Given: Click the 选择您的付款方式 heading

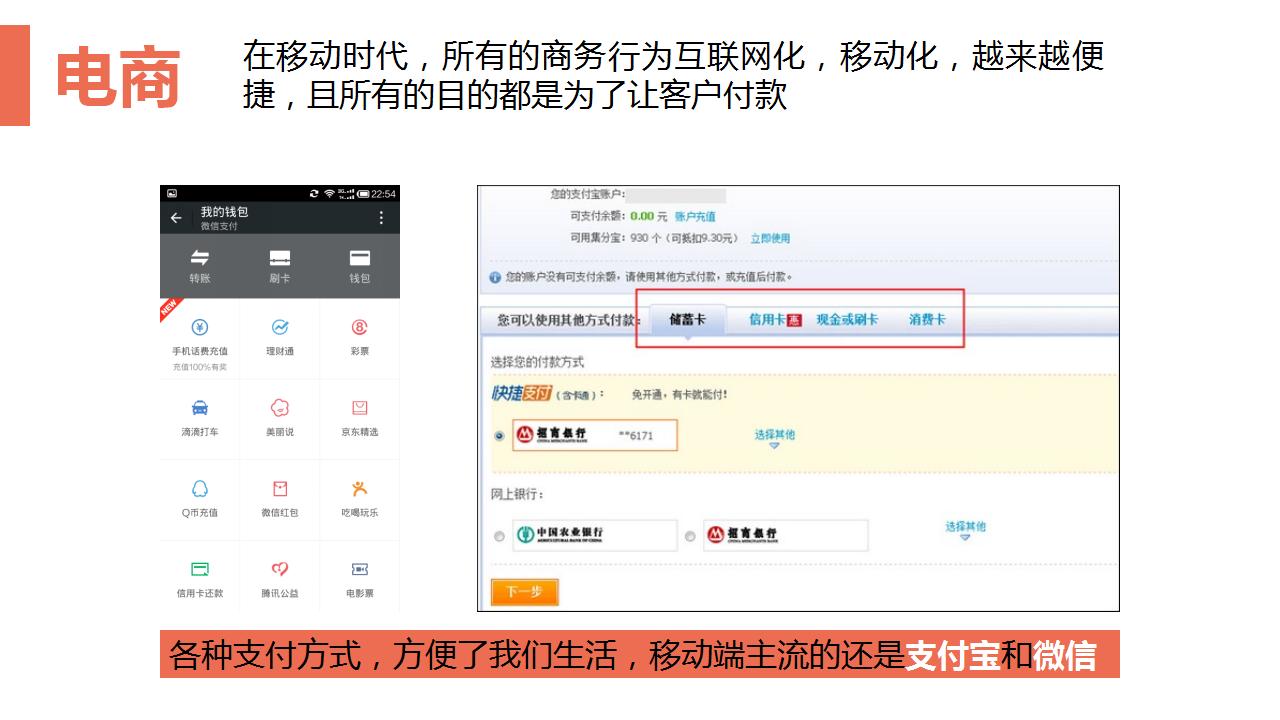Looking at the screenshot, I should point(537,362).
